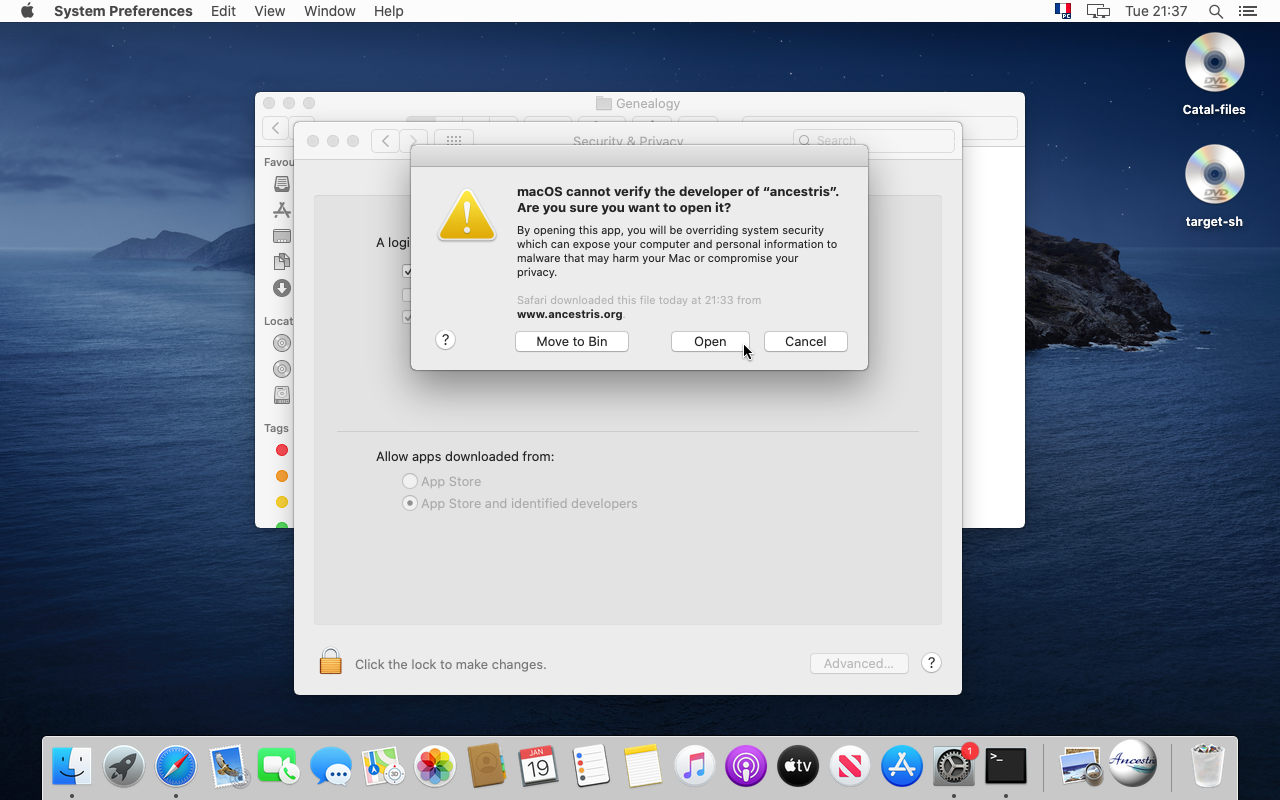Go back in the Genealogy Finder window
1280x800 pixels.
click(275, 128)
